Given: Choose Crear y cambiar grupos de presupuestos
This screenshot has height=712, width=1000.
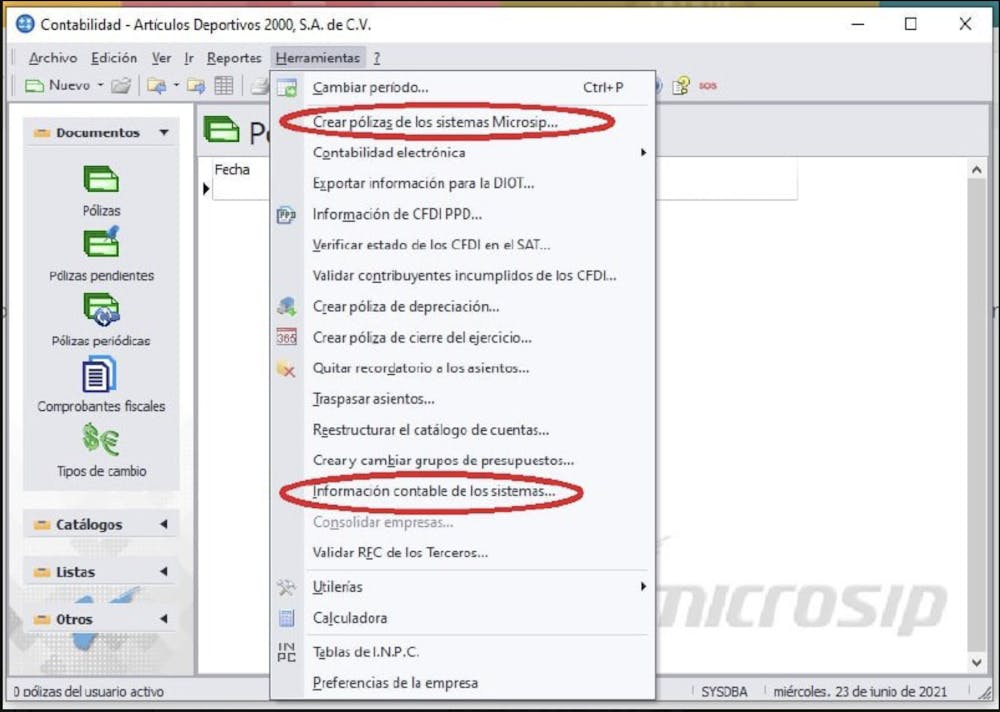Looking at the screenshot, I should [463, 460].
